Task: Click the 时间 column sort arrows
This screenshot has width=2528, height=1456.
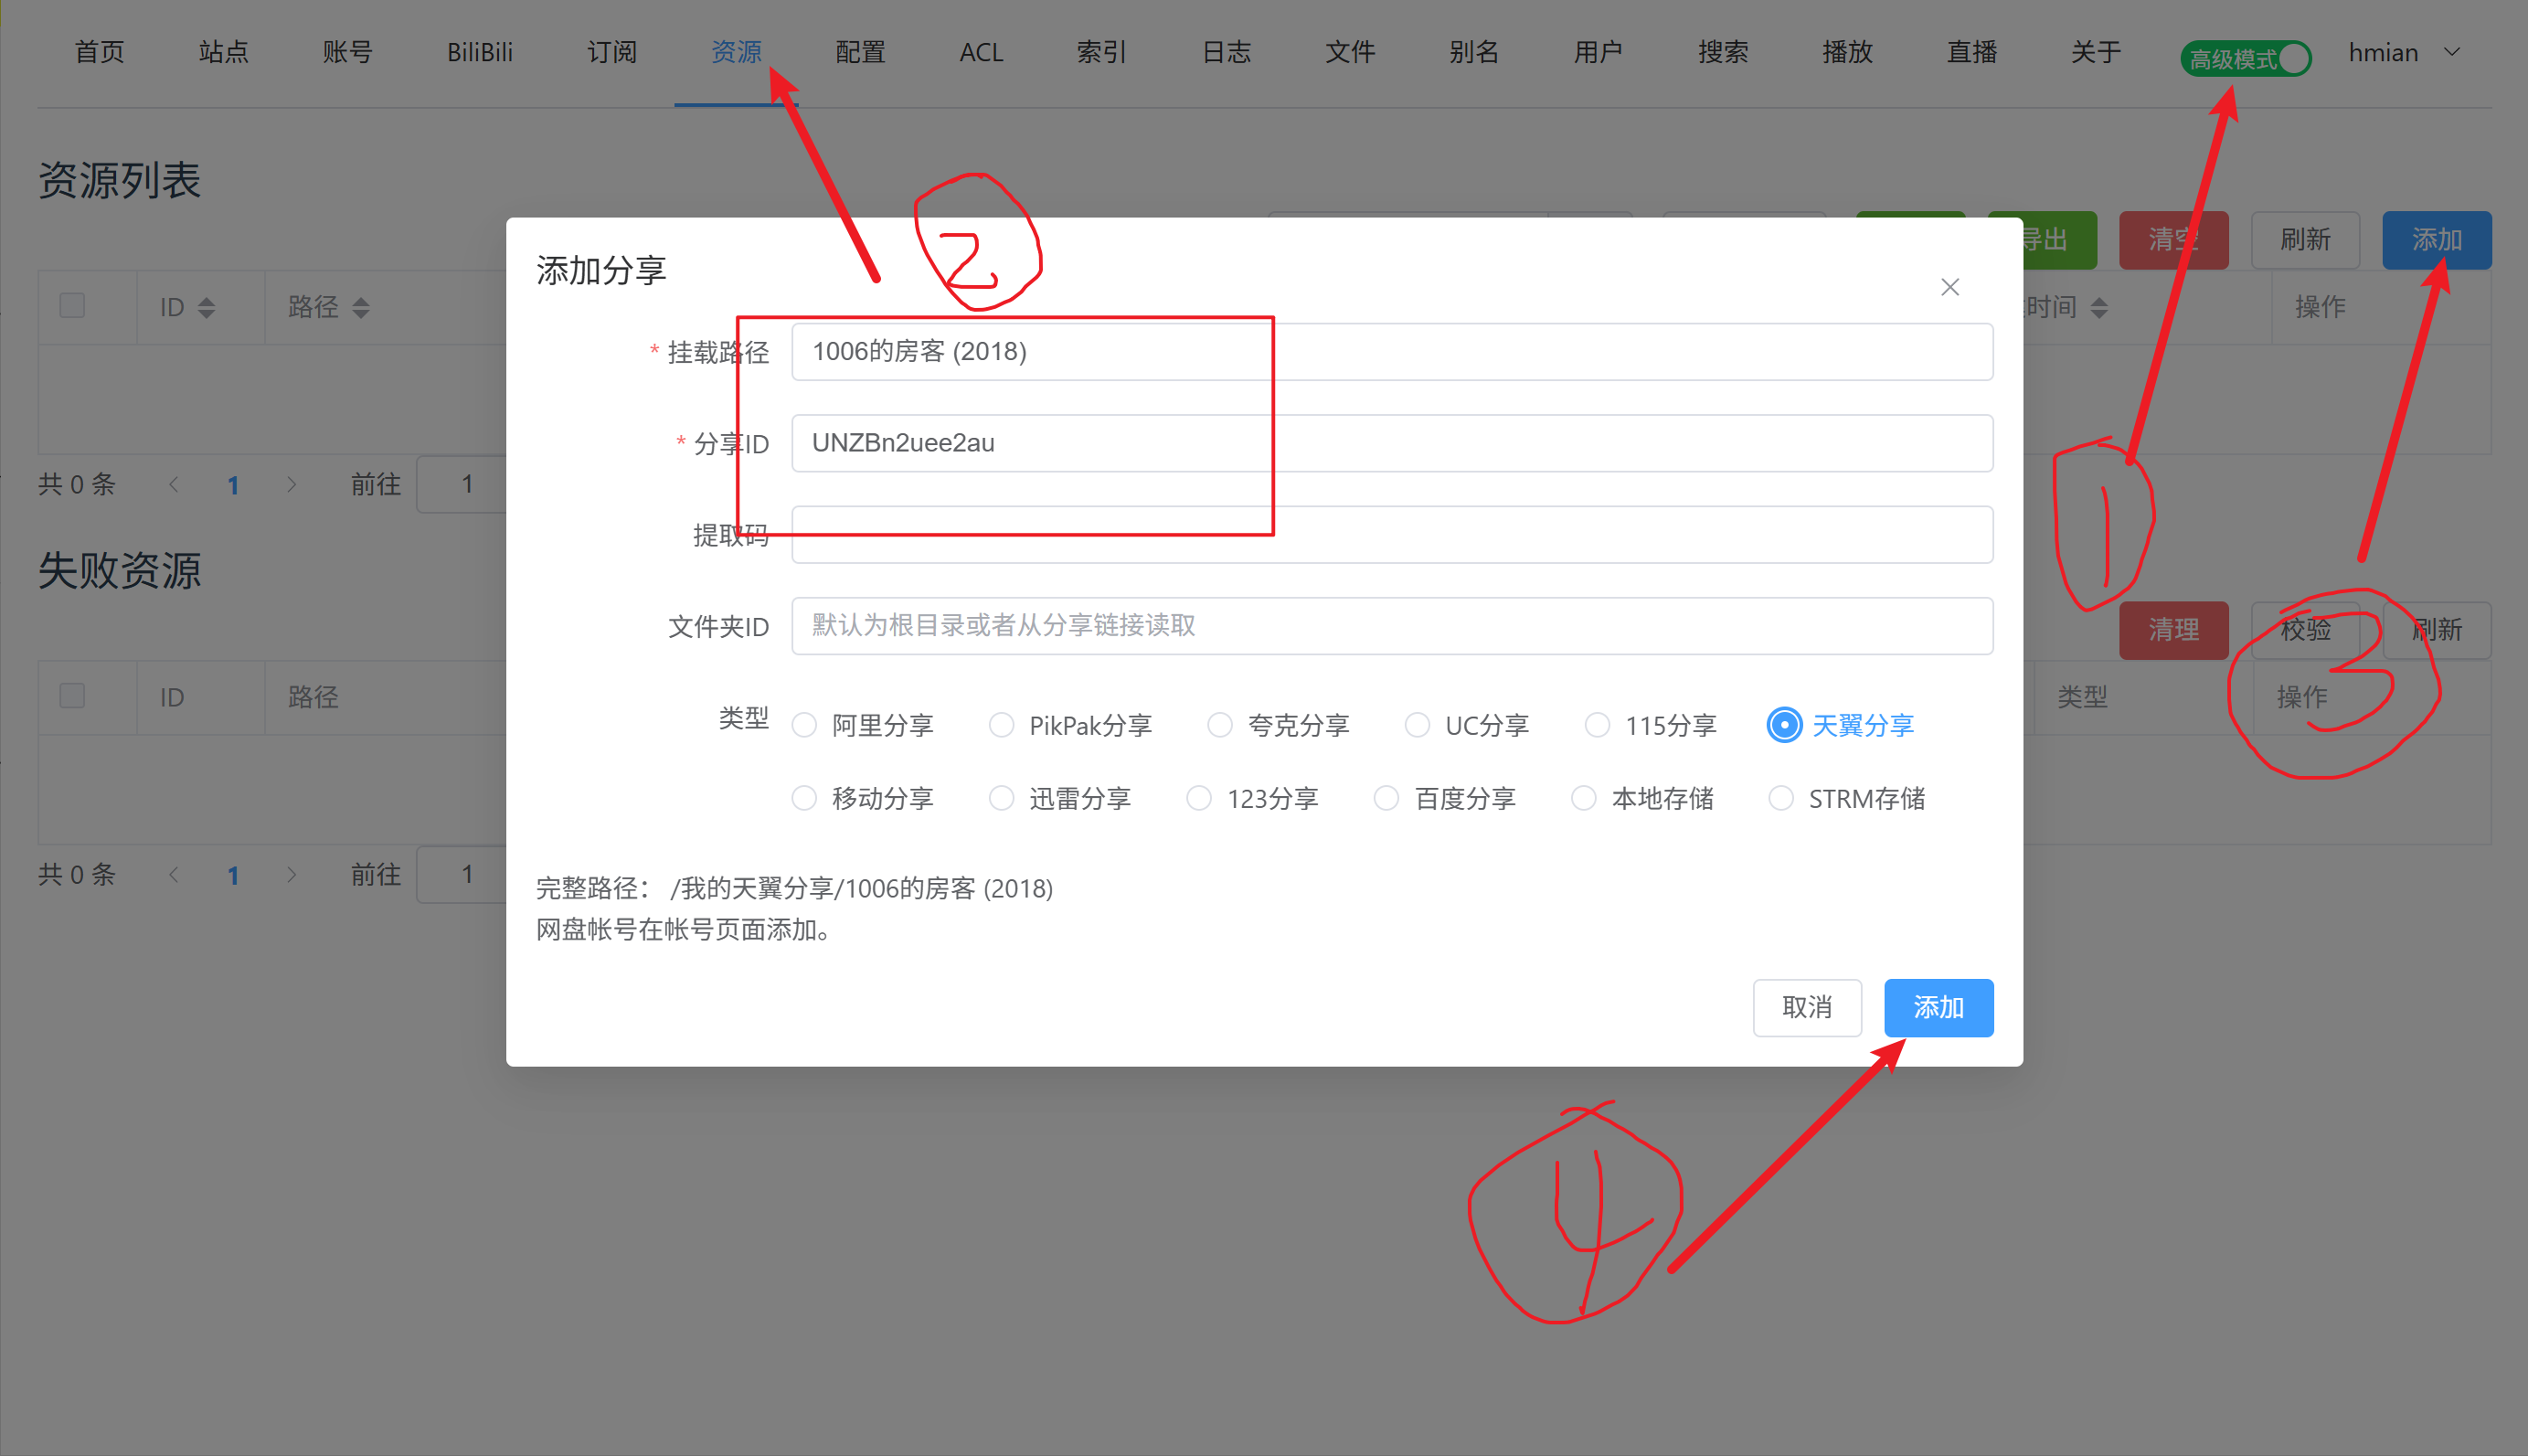Action: (2099, 307)
